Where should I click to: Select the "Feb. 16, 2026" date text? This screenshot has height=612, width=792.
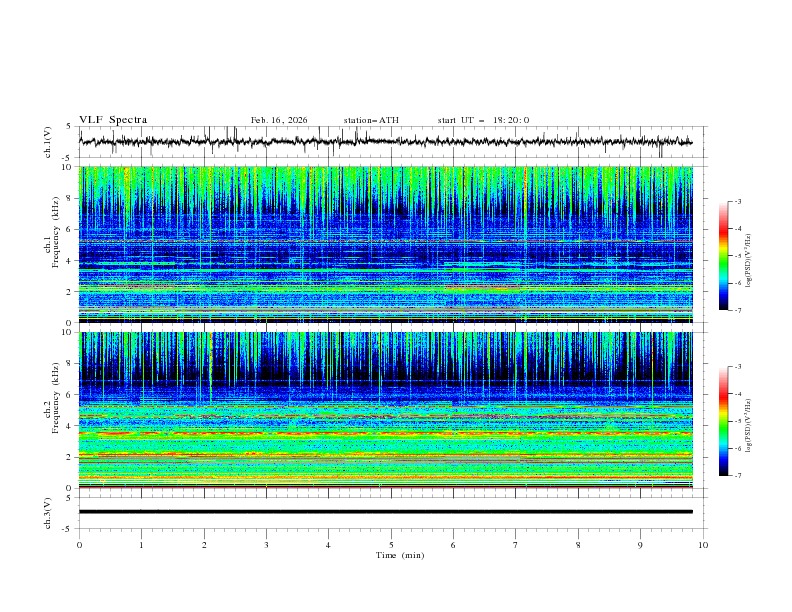point(279,120)
